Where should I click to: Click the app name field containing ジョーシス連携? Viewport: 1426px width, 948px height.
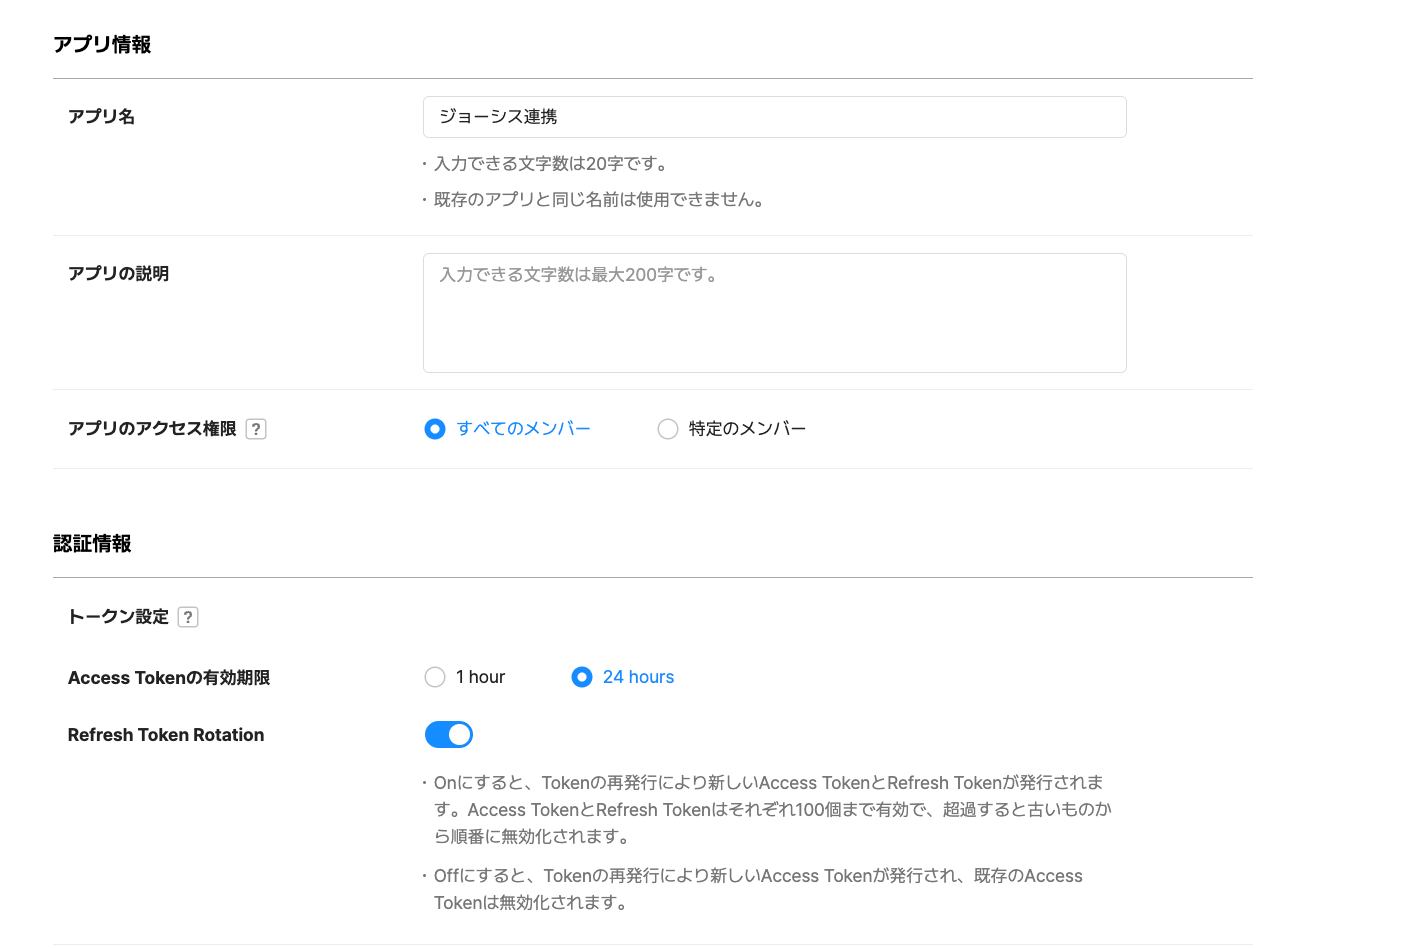774,117
